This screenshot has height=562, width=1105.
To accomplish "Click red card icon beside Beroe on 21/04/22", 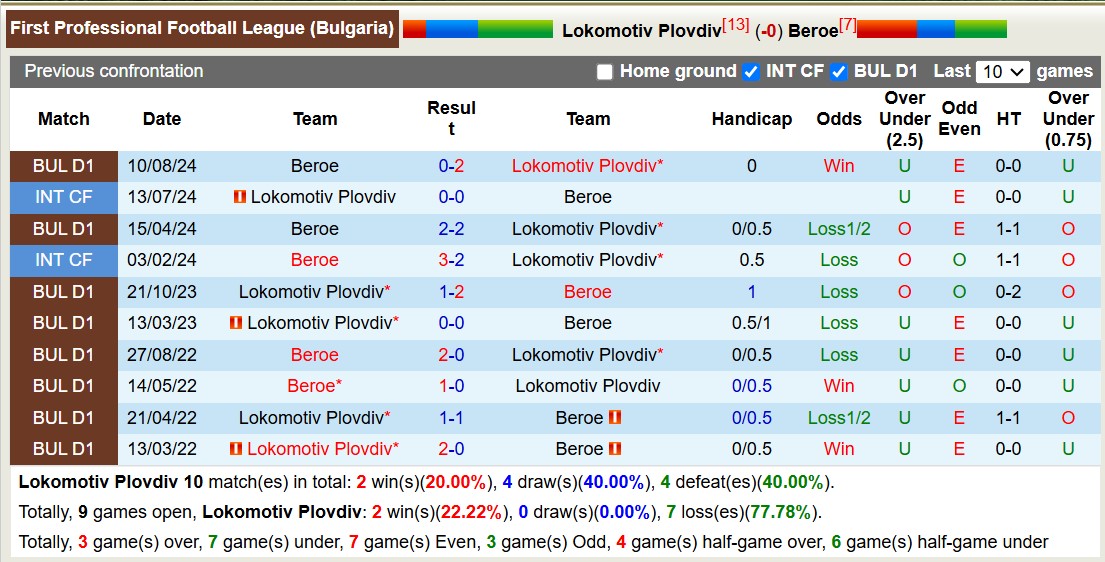I will (615, 418).
